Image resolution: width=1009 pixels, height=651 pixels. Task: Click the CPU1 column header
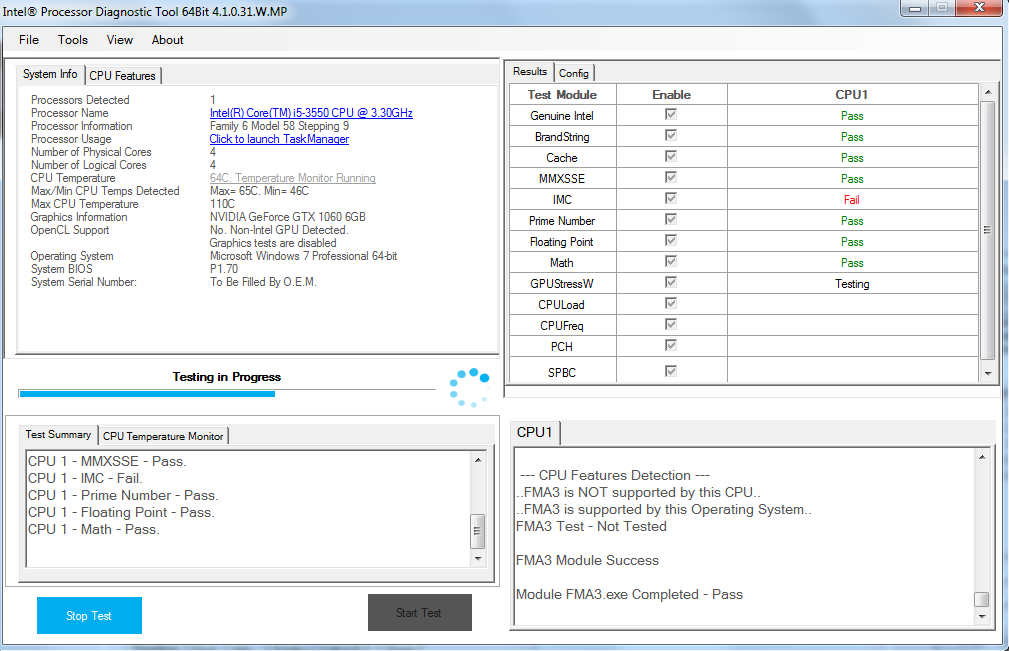pyautogui.click(x=852, y=95)
